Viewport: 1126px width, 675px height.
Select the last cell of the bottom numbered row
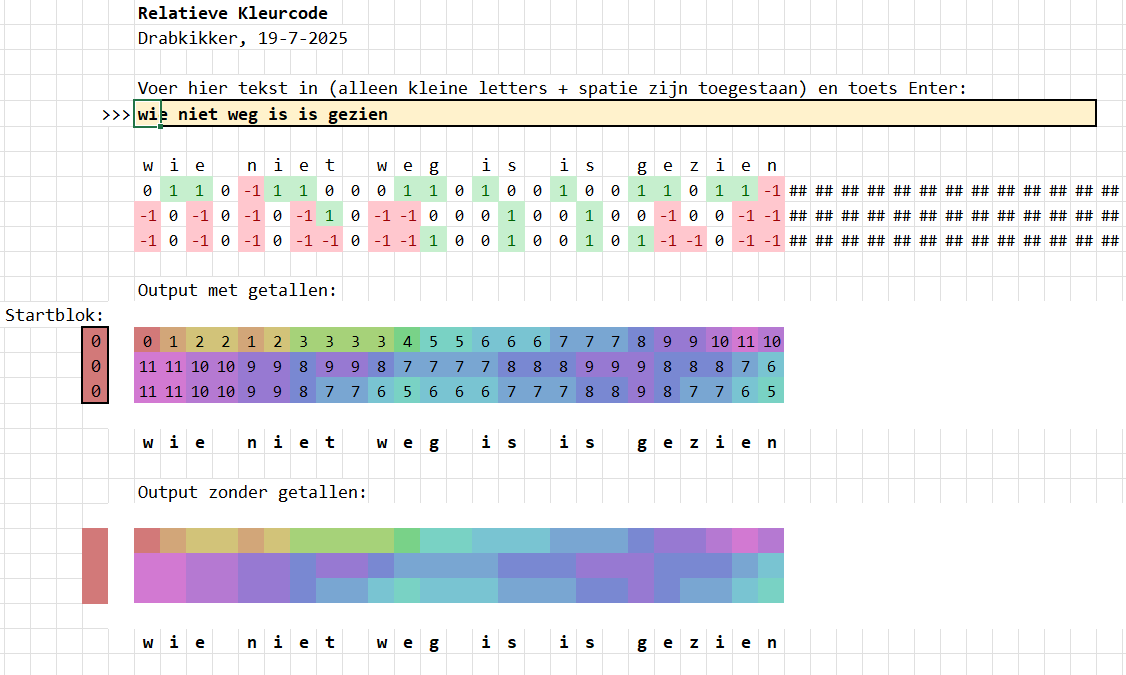(x=771, y=392)
